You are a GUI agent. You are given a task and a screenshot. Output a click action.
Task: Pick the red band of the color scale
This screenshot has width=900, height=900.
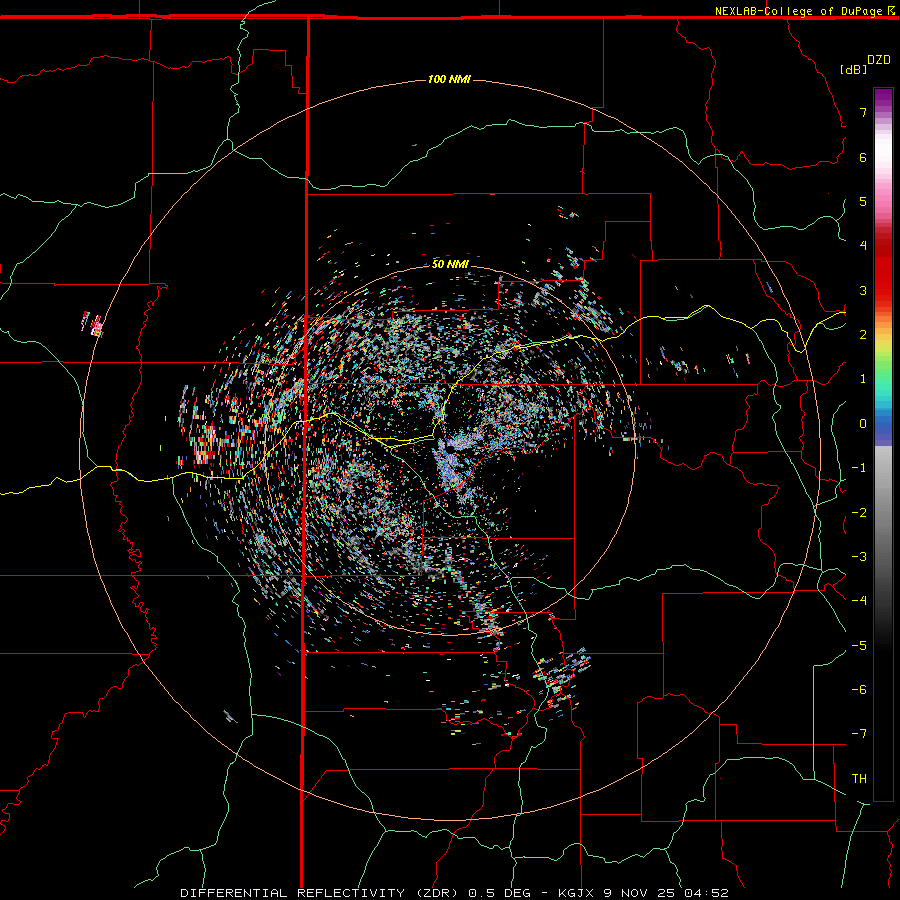[883, 270]
